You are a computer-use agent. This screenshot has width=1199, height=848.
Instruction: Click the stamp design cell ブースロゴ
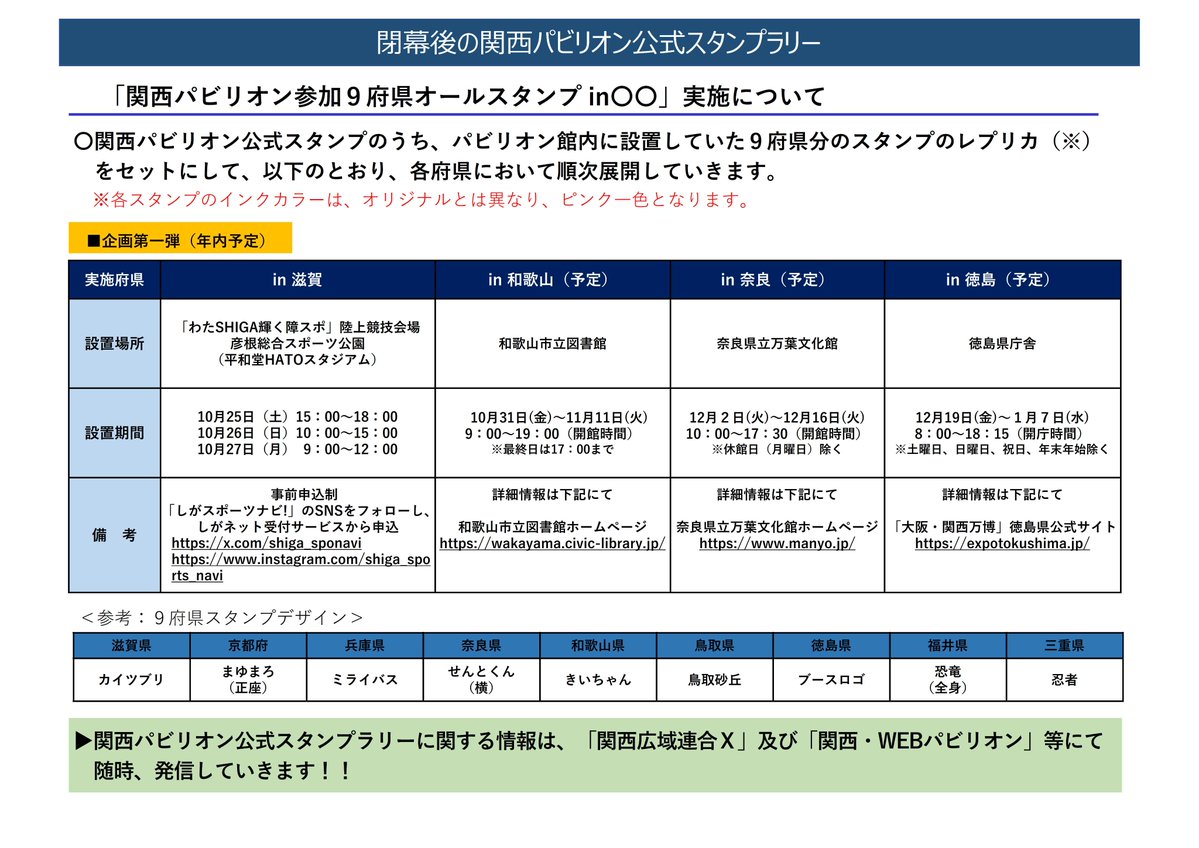tap(831, 679)
